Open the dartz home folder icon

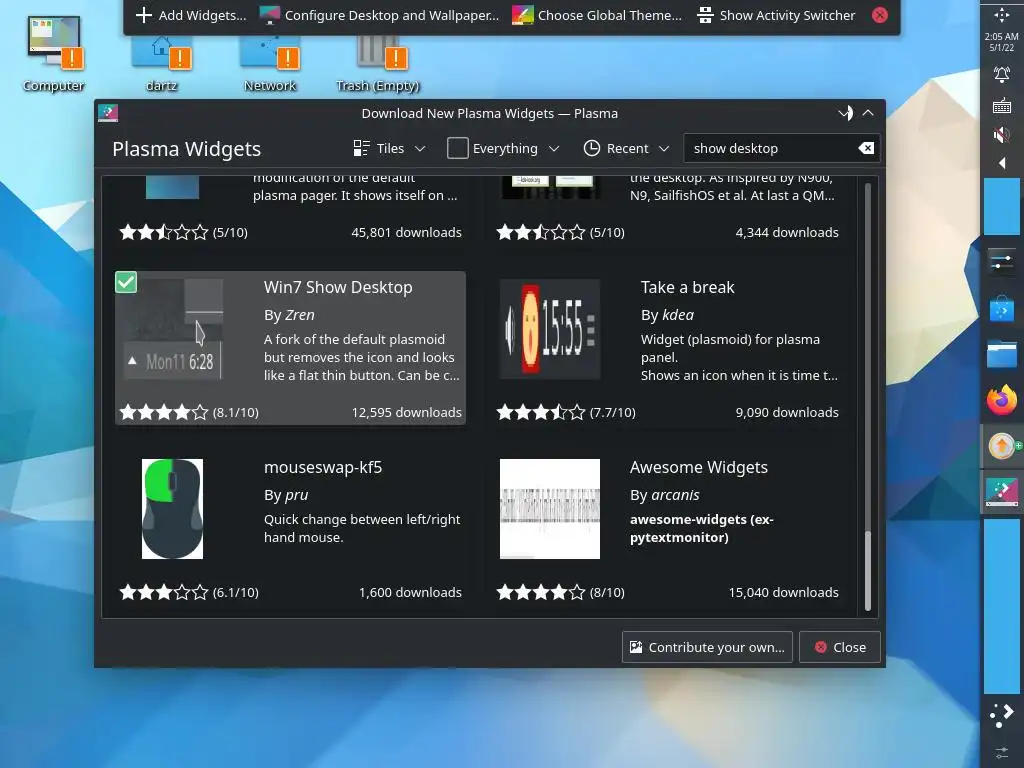coord(161,62)
